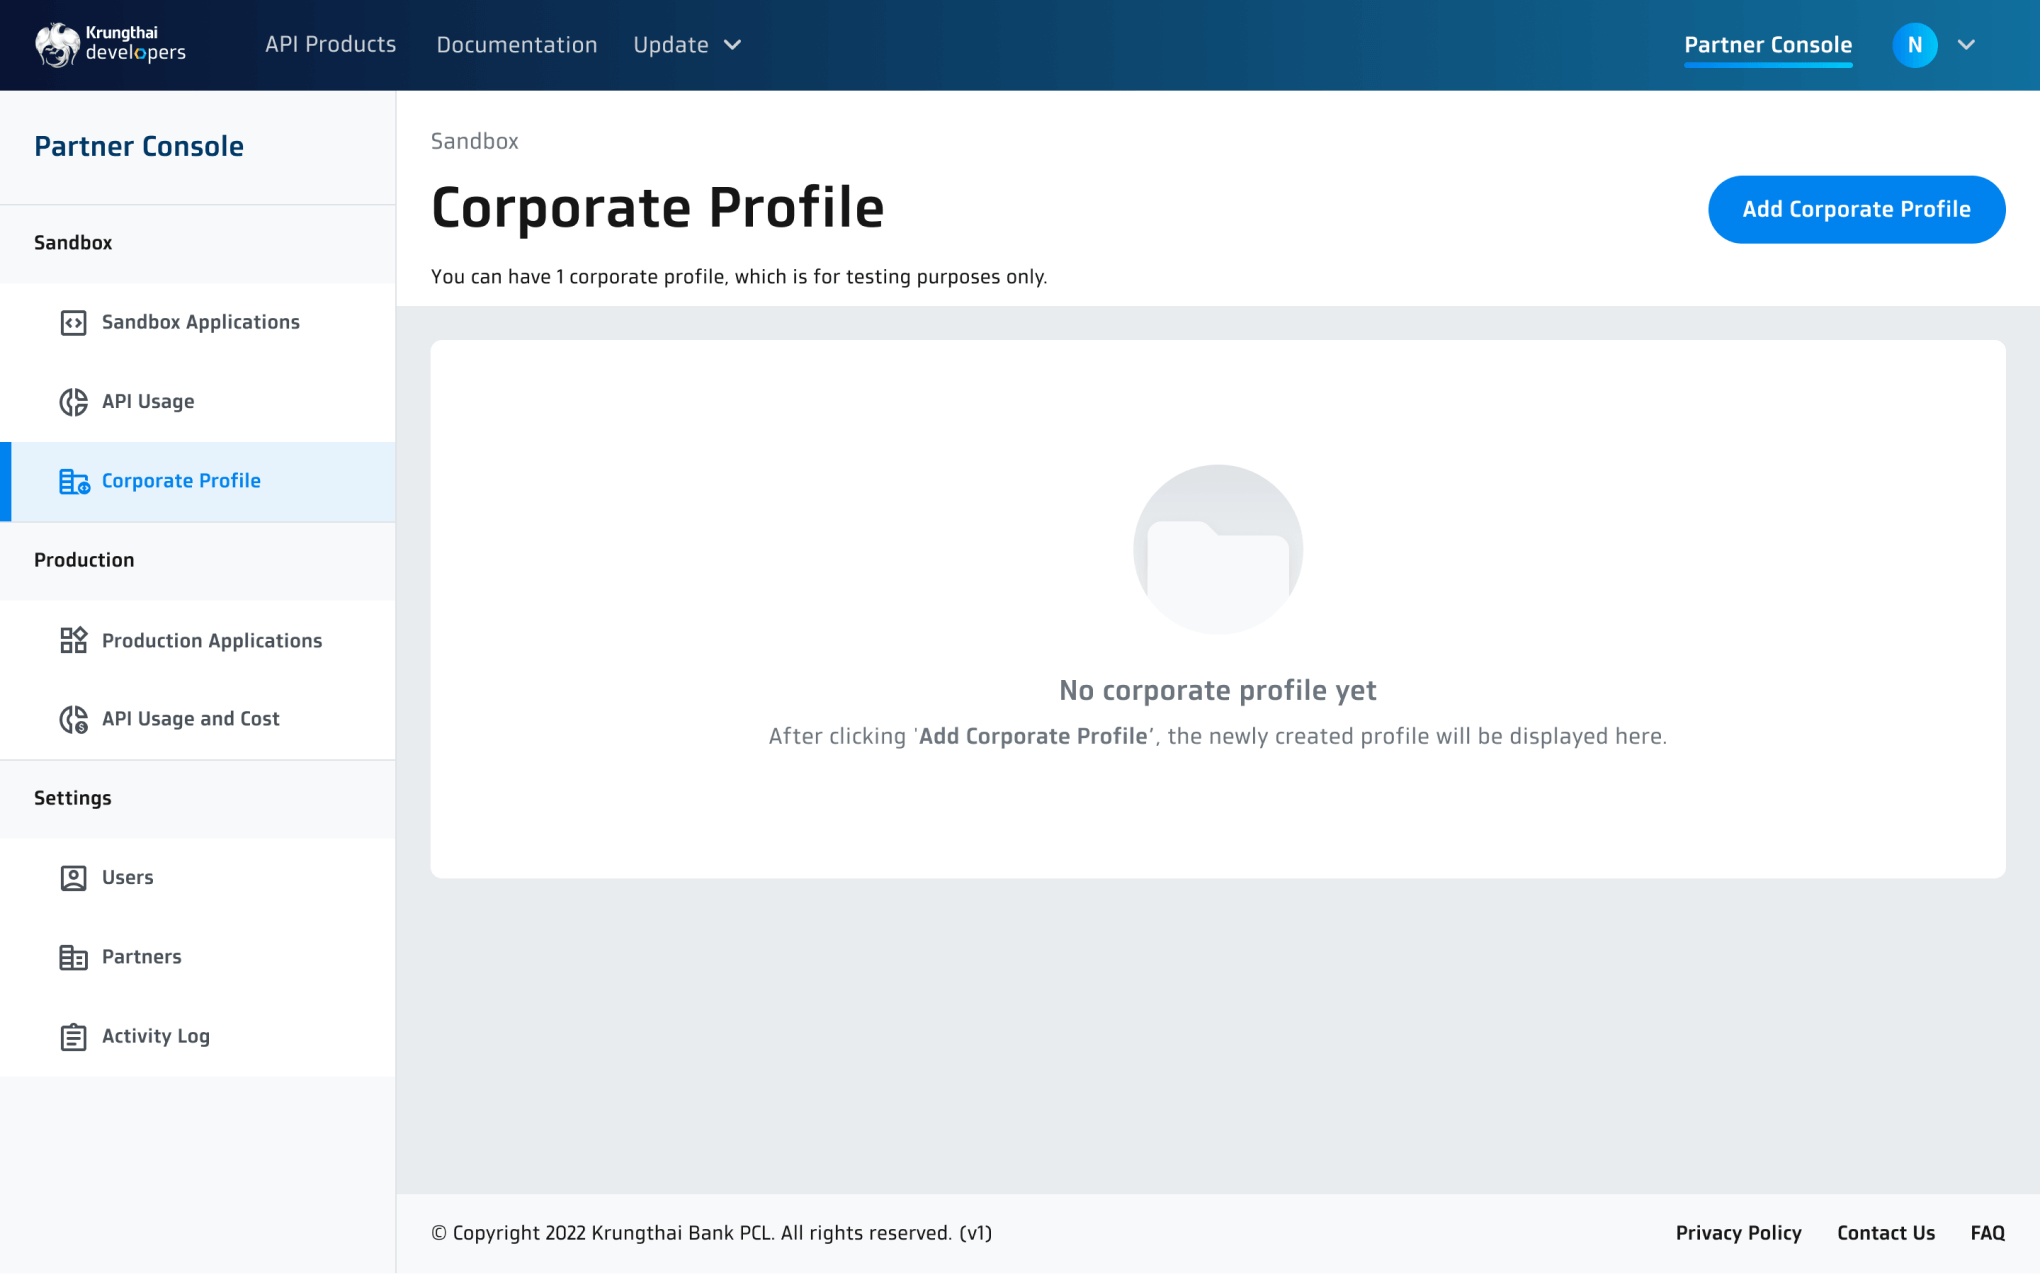Image resolution: width=2040 pixels, height=1274 pixels.
Task: Open the Contact Us footer link
Action: (1885, 1233)
